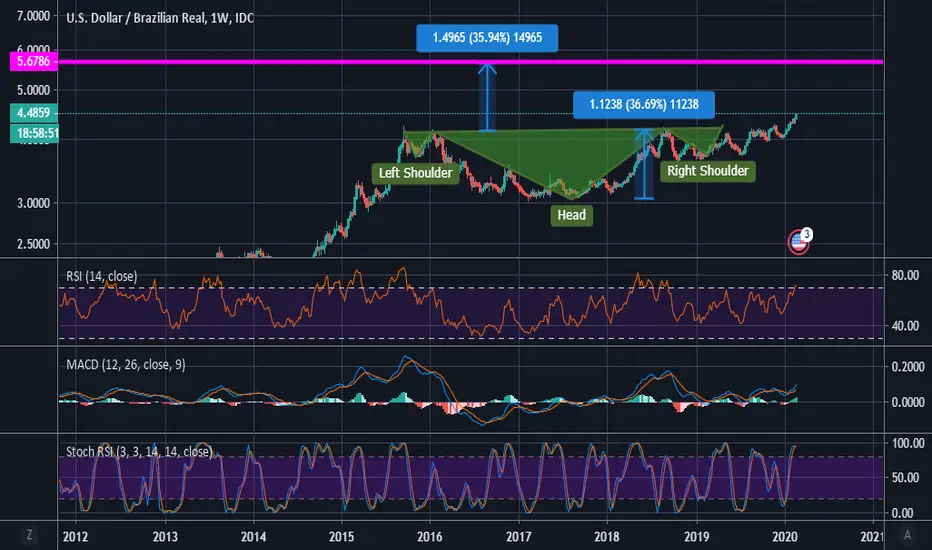Screen dimensions: 932x550
Task: Select the Left Shoulder label
Action: click(x=415, y=173)
